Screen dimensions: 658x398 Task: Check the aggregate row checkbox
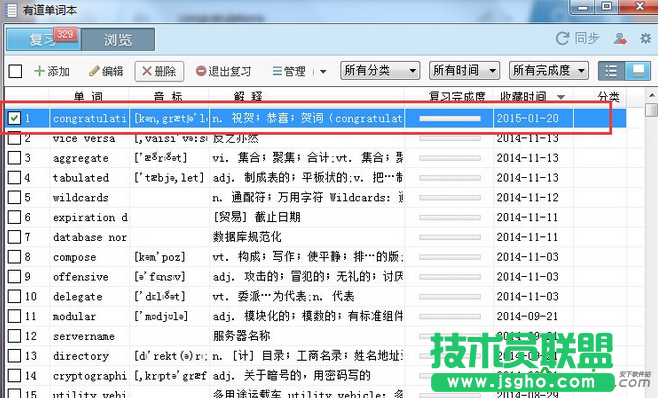pyautogui.click(x=14, y=158)
